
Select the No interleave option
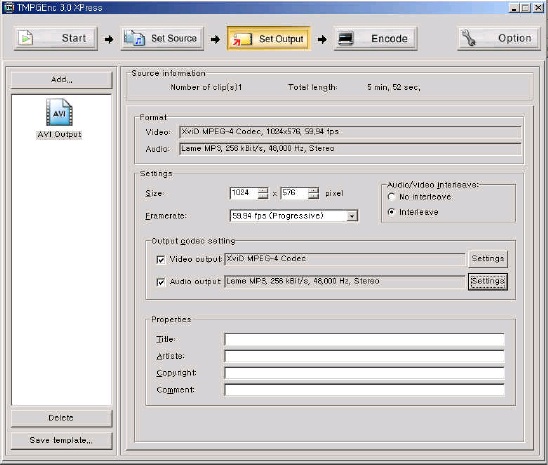point(391,197)
